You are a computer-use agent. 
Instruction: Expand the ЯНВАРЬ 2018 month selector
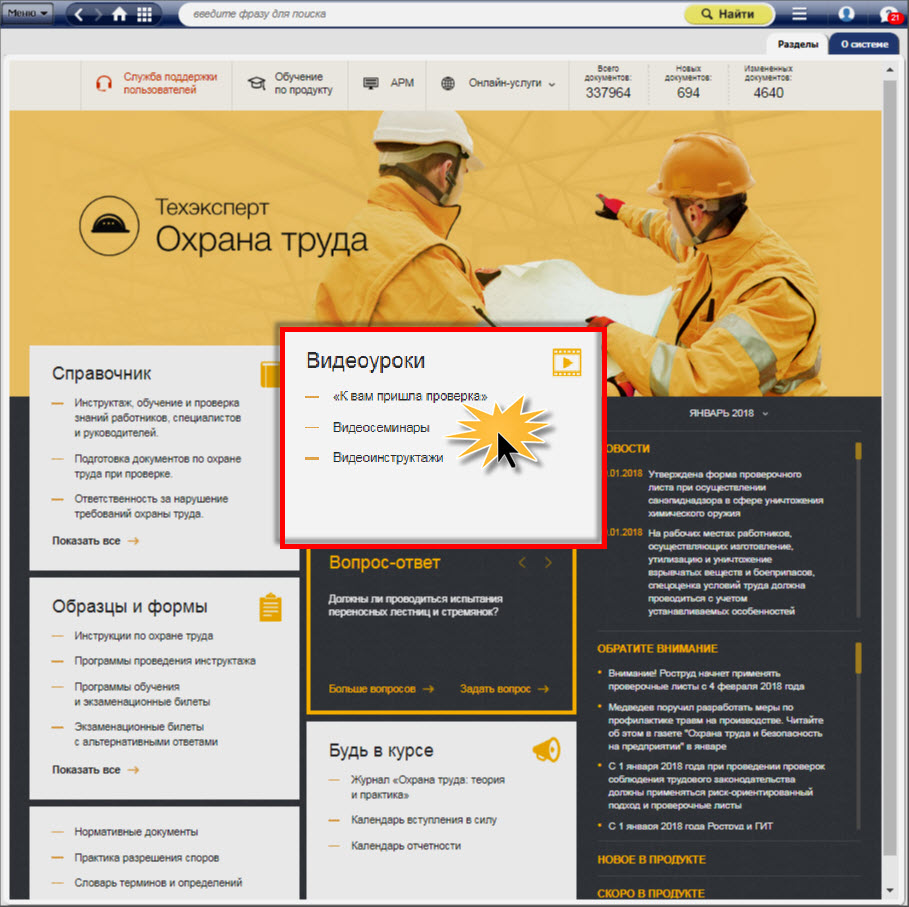[729, 412]
